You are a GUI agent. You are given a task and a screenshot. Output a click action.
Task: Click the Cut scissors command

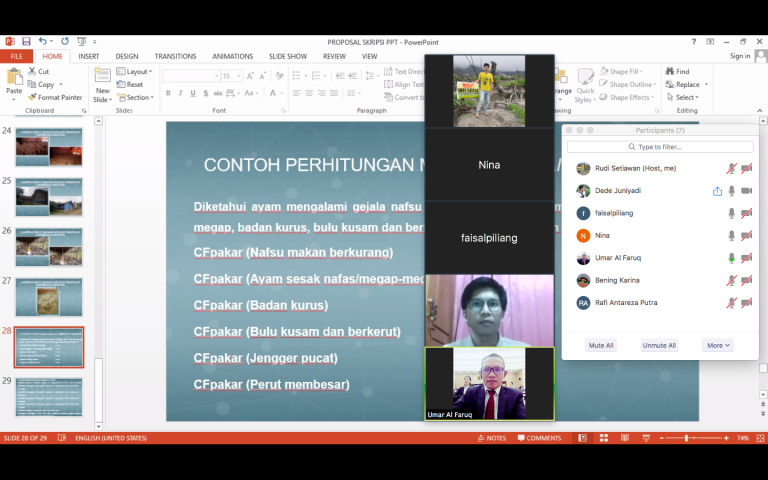click(x=39, y=72)
